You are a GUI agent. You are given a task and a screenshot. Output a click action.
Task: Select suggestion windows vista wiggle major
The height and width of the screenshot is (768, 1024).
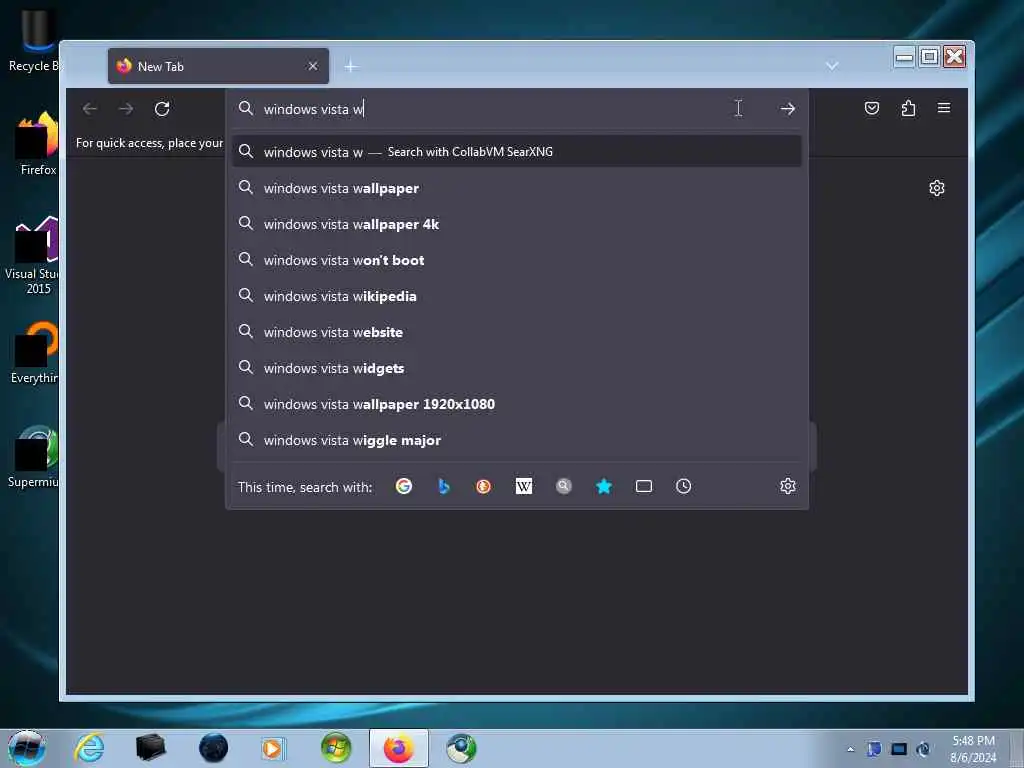[x=517, y=440]
